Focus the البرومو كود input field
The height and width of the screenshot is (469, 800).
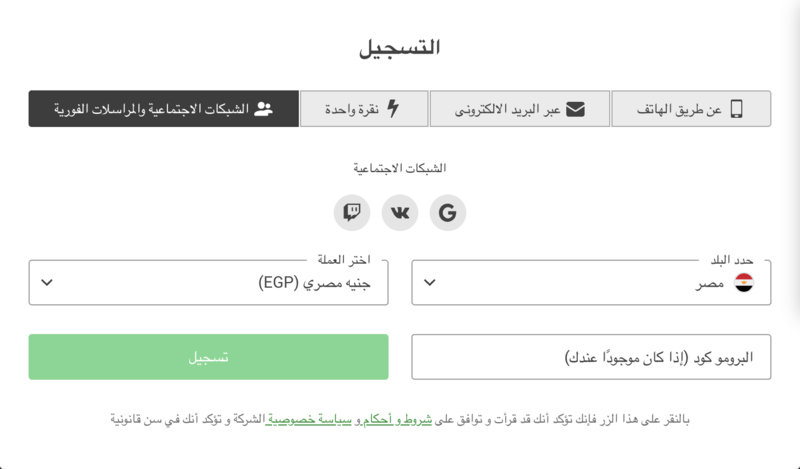(x=591, y=357)
